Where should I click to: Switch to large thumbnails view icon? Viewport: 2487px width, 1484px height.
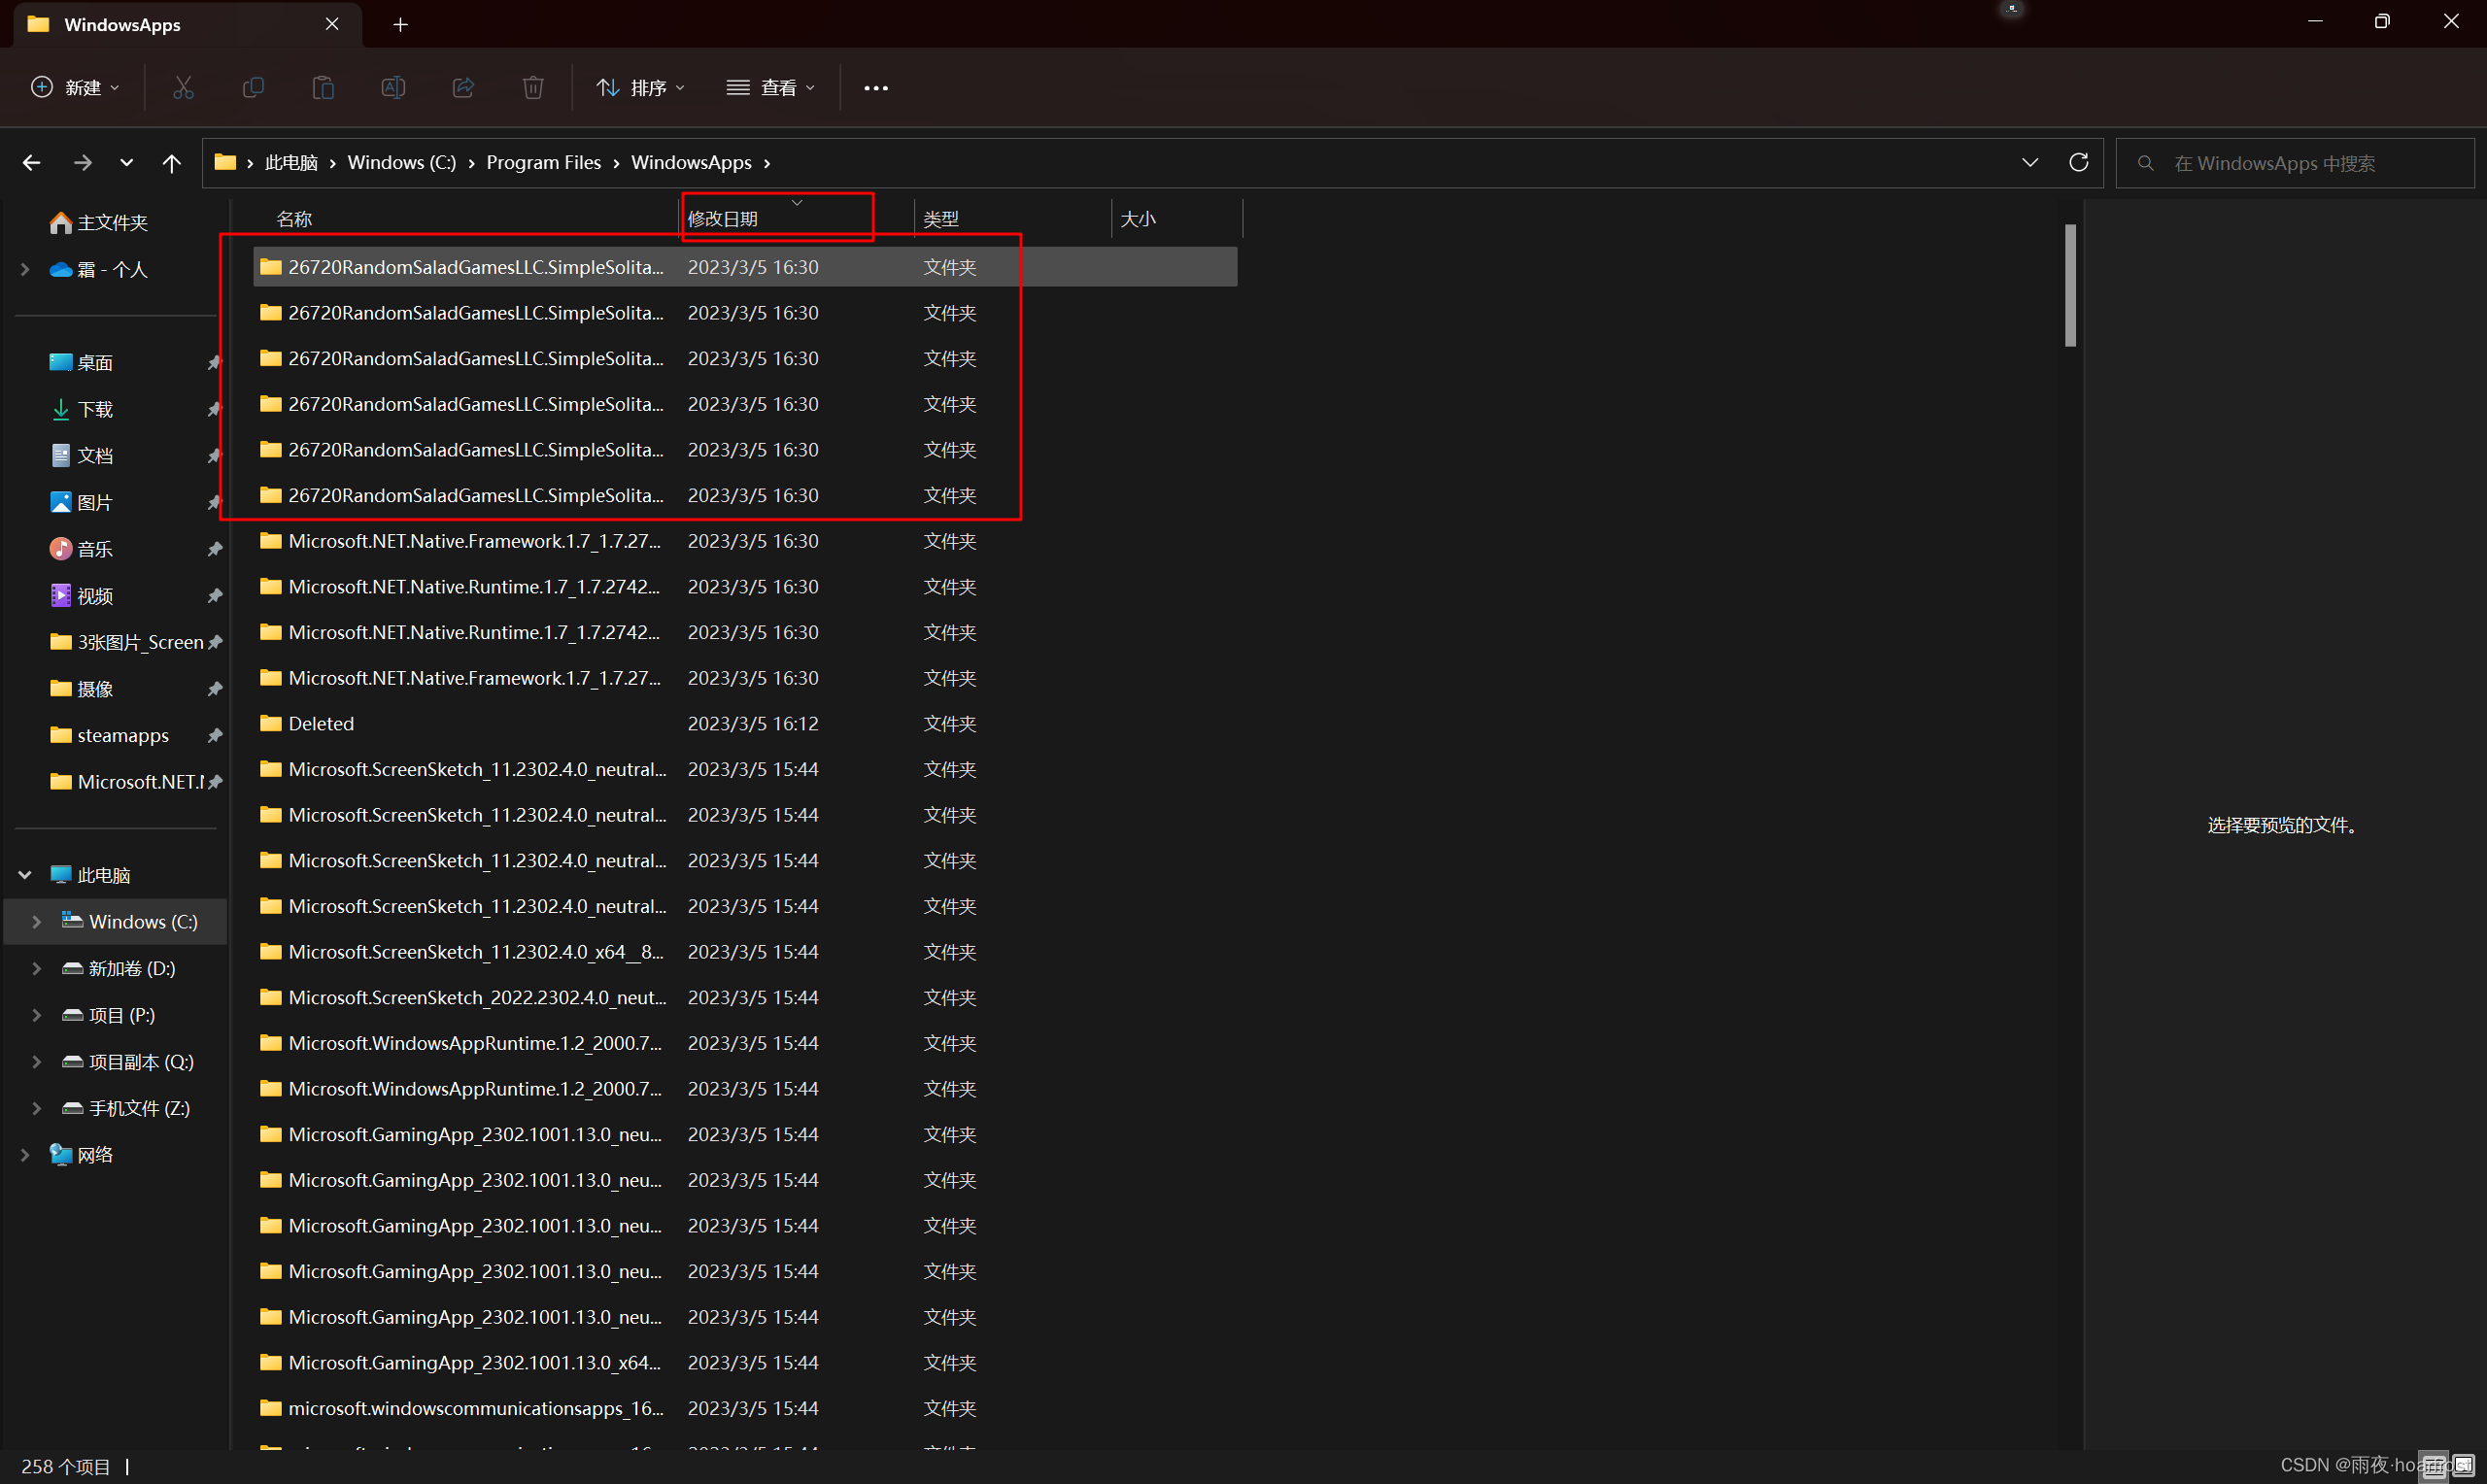click(2463, 1466)
